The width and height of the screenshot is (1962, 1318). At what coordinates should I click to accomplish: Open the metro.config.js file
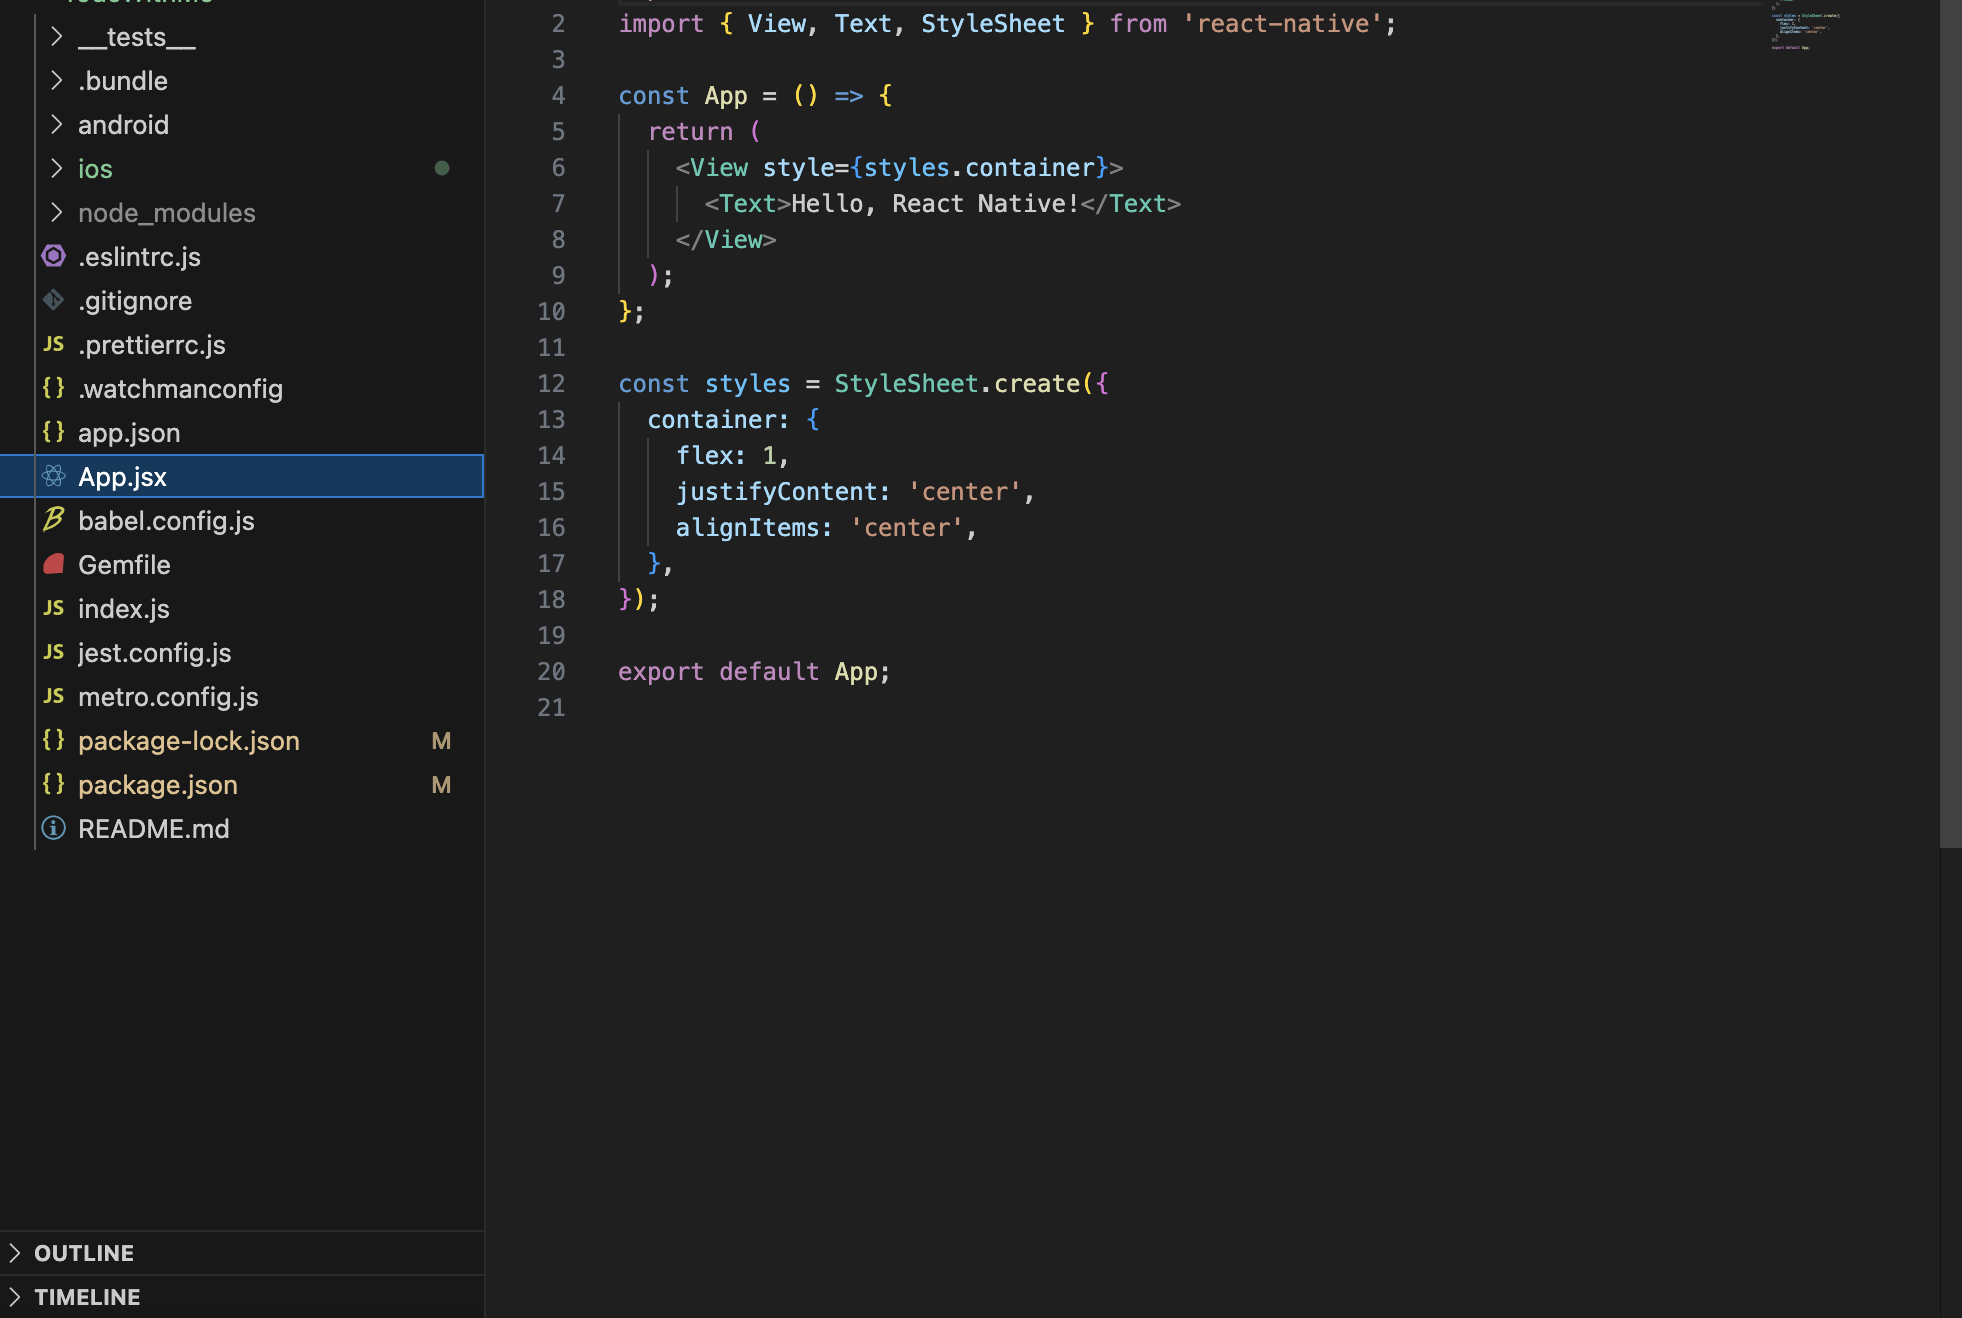(168, 697)
